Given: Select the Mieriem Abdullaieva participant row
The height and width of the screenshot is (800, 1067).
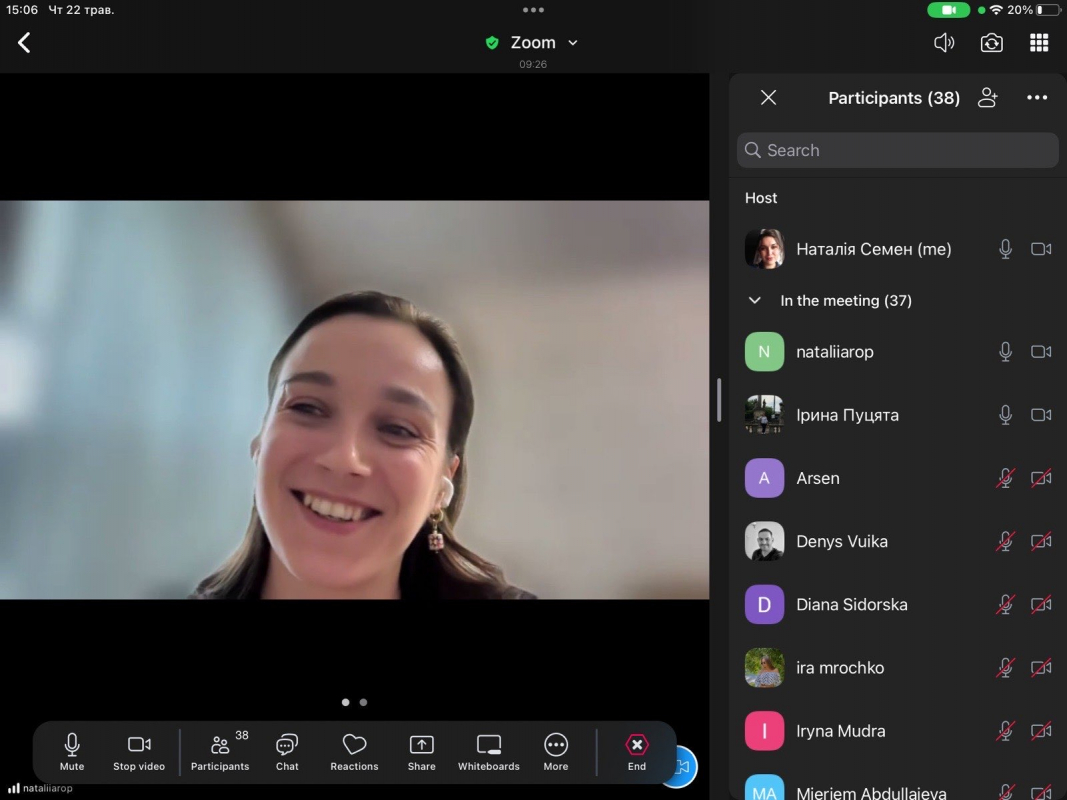Looking at the screenshot, I should click(898, 787).
